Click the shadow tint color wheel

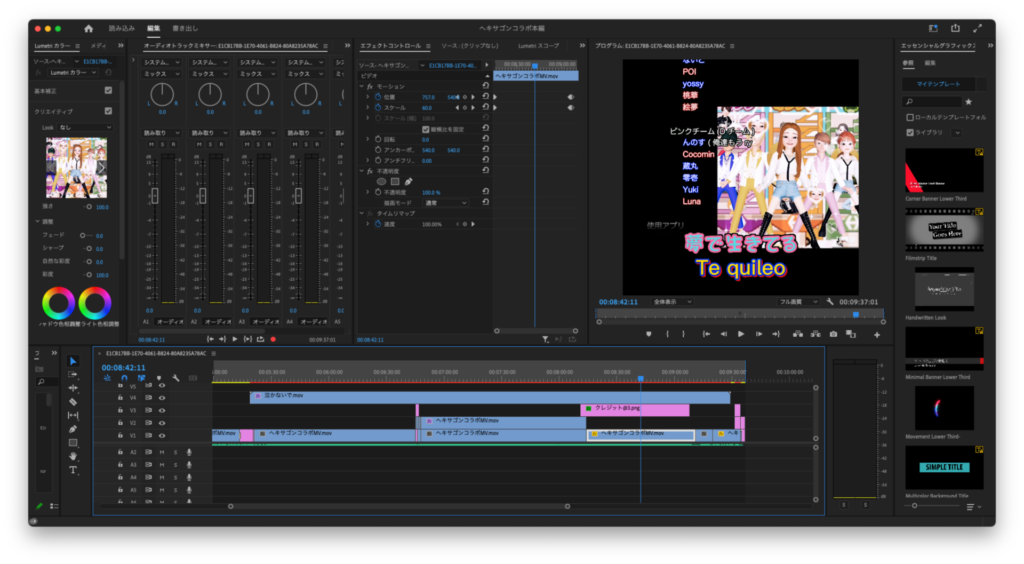(59, 302)
